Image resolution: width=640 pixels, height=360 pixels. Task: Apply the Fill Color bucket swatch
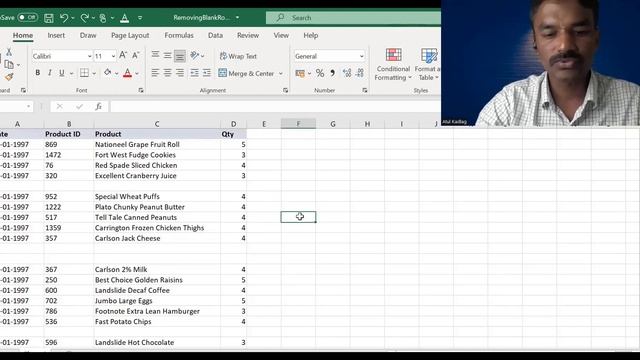(x=107, y=73)
